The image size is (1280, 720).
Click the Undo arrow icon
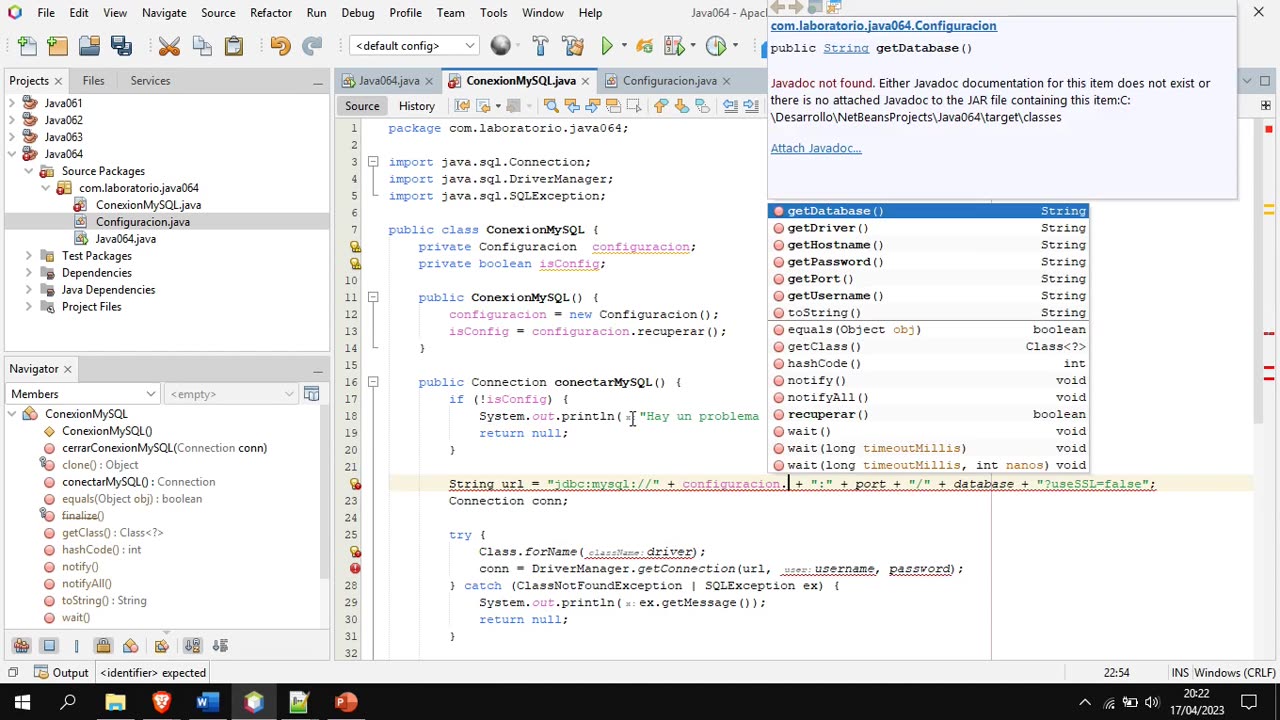coord(280,46)
